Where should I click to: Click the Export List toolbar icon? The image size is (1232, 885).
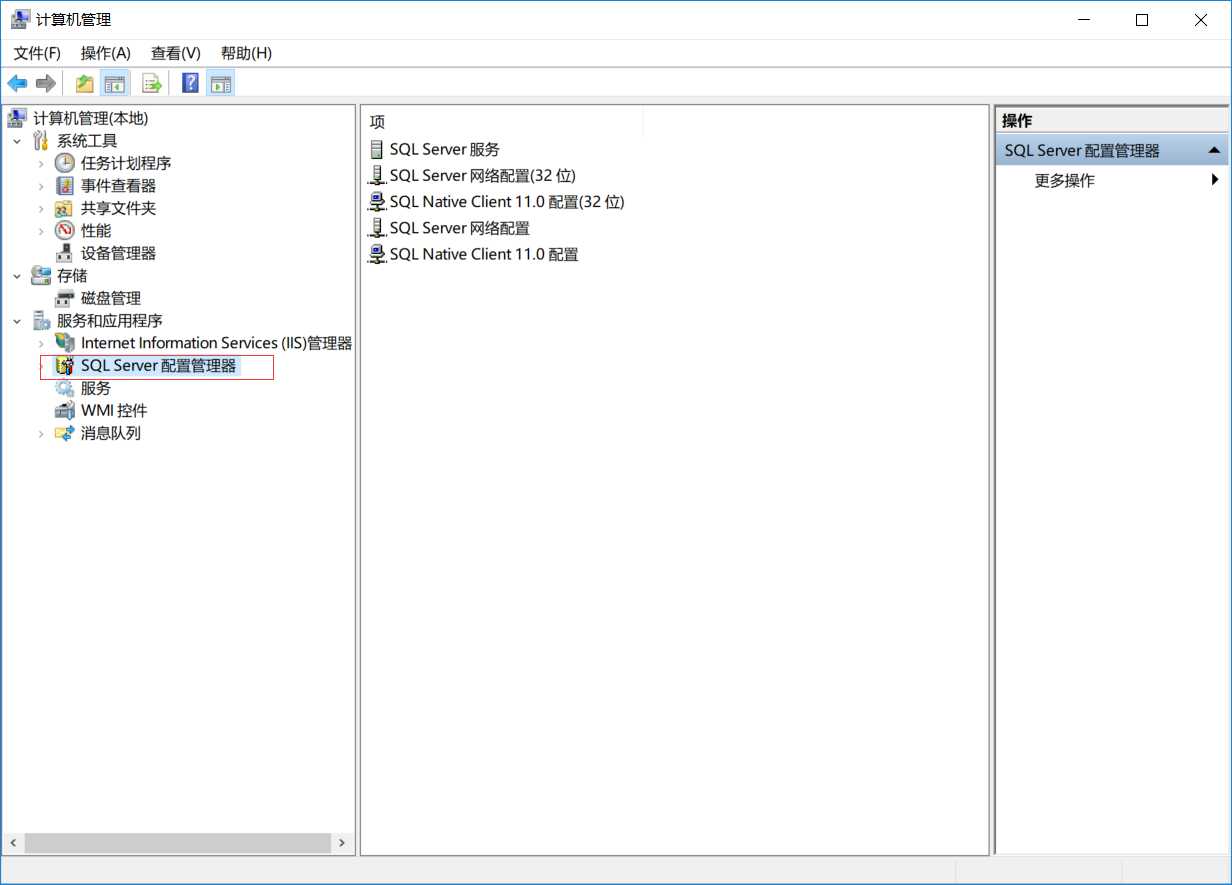click(x=151, y=83)
